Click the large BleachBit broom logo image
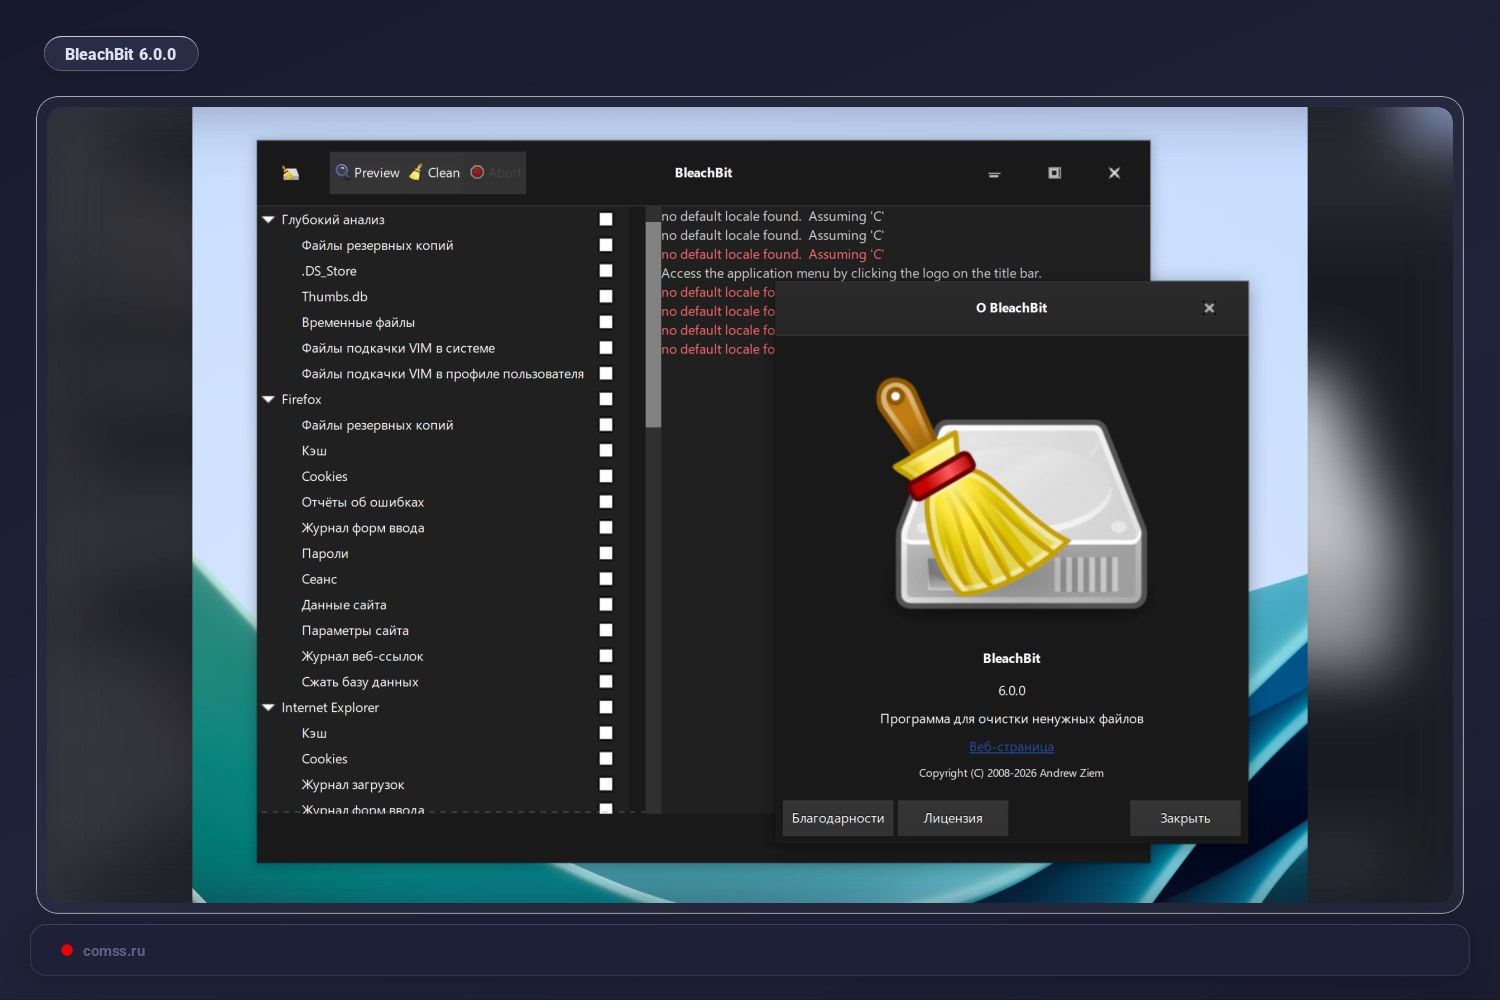This screenshot has height=1000, width=1500. [x=1012, y=493]
